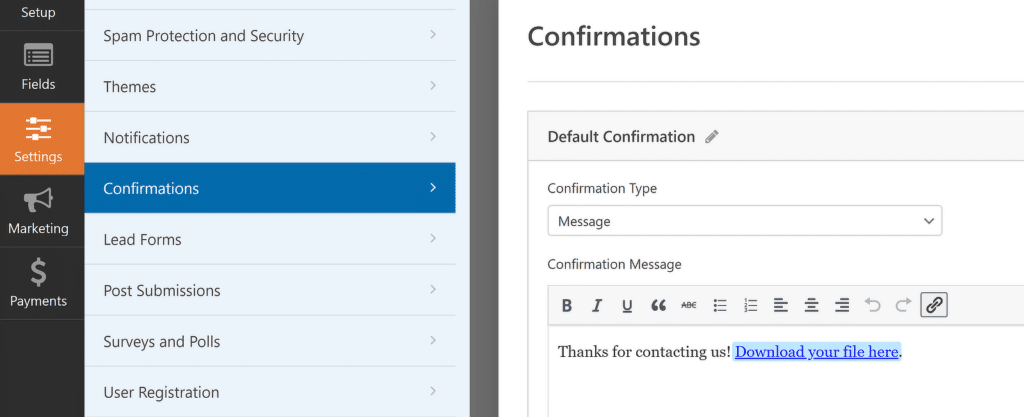Expand the Spam Protection and Security section
Image resolution: width=1024 pixels, height=417 pixels.
(270, 35)
